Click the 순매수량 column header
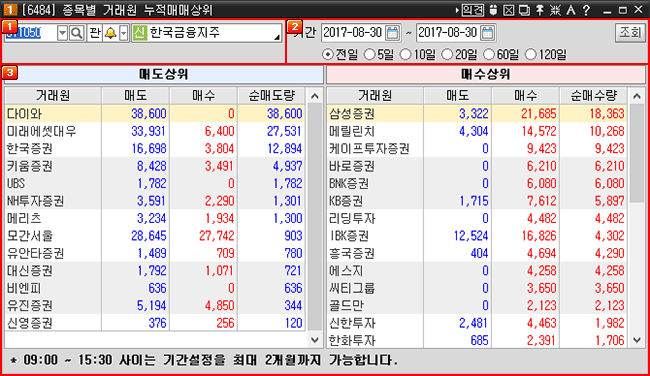Screen dimensions: 650x376 click(594, 96)
